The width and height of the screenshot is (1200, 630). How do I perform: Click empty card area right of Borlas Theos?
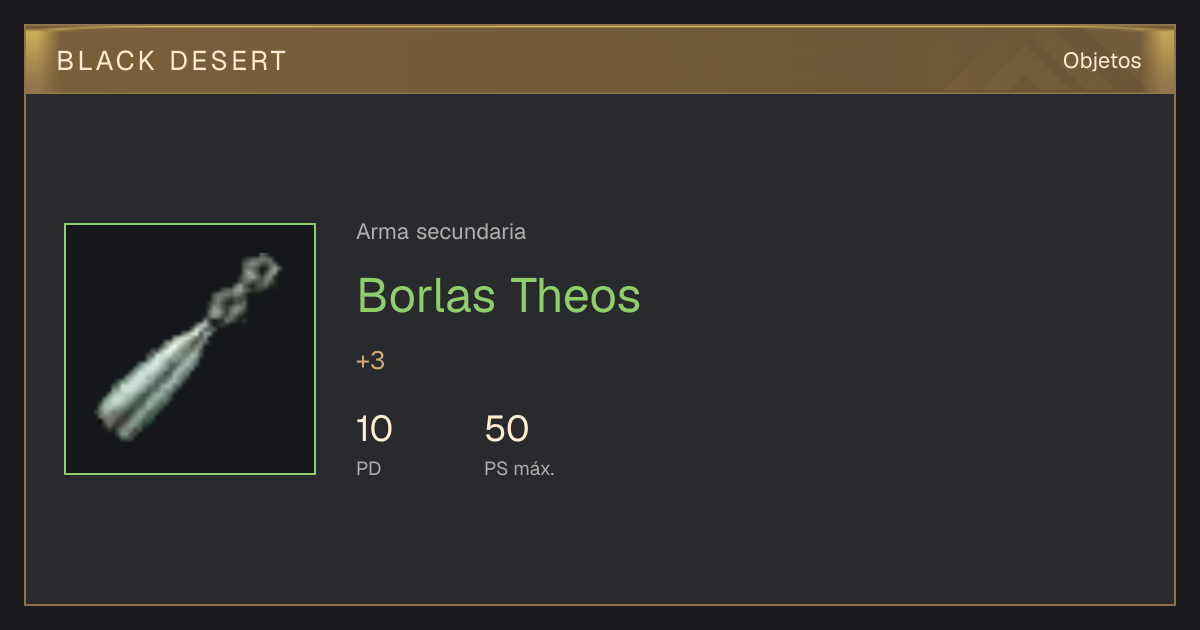[900, 296]
